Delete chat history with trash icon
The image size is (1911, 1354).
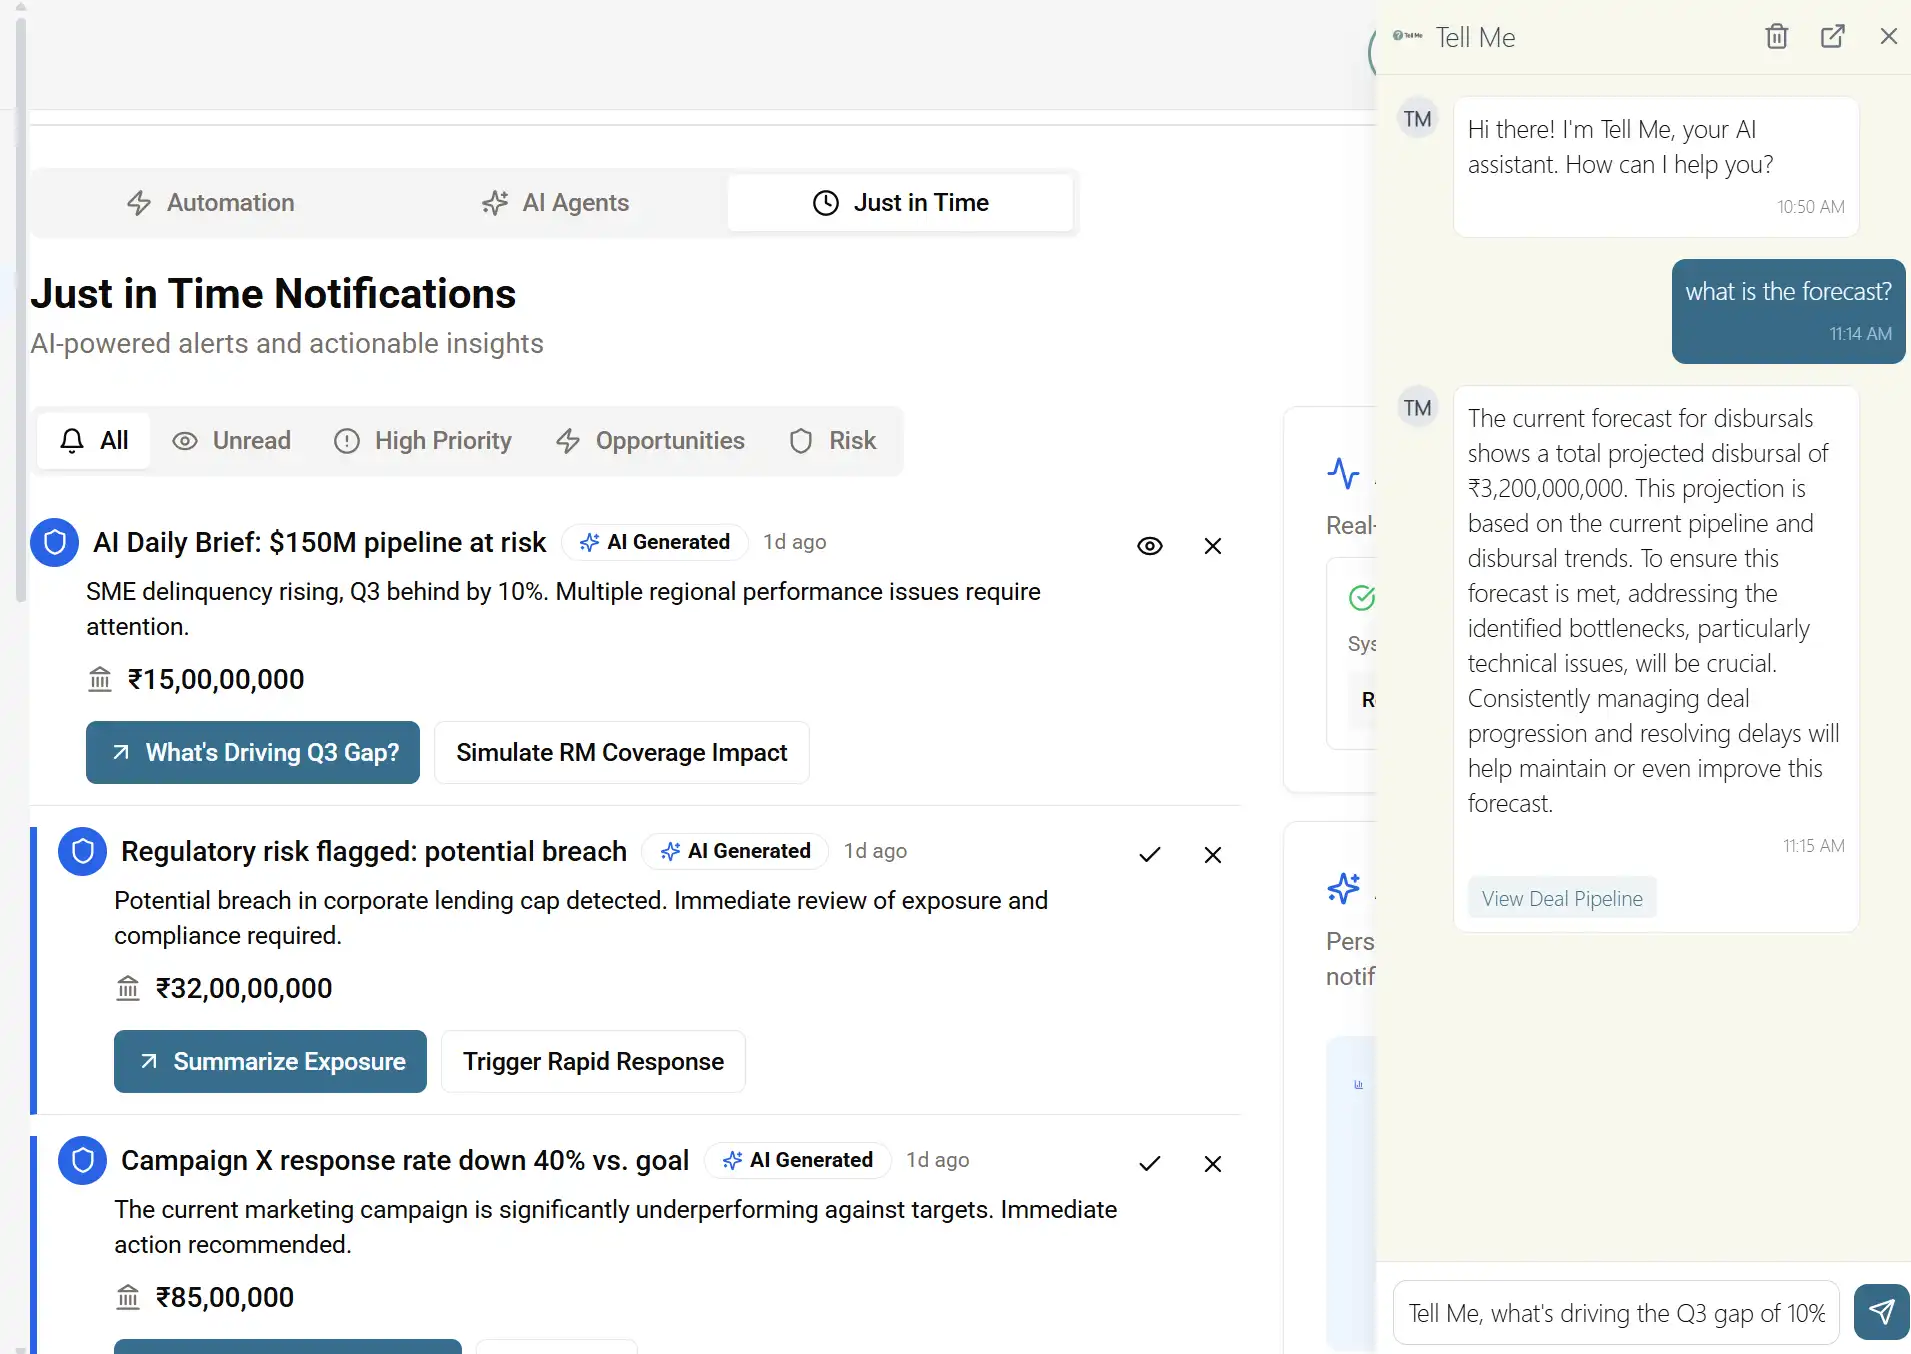pos(1776,37)
